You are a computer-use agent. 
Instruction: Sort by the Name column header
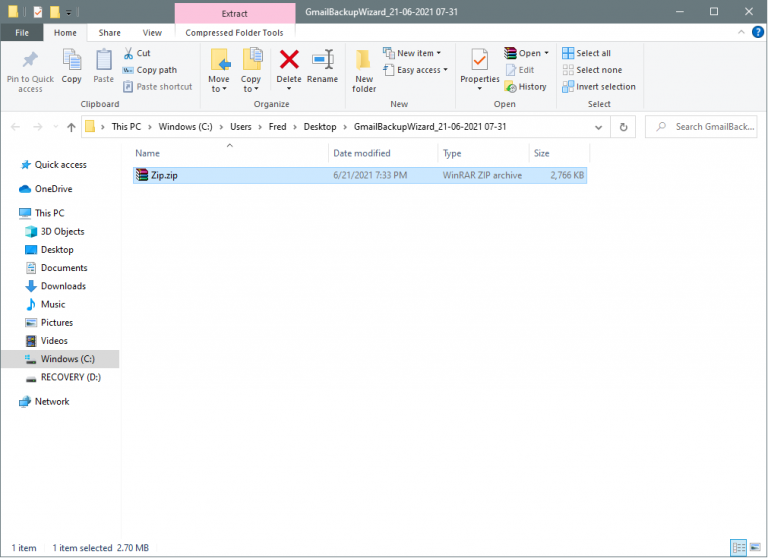pyautogui.click(x=230, y=153)
